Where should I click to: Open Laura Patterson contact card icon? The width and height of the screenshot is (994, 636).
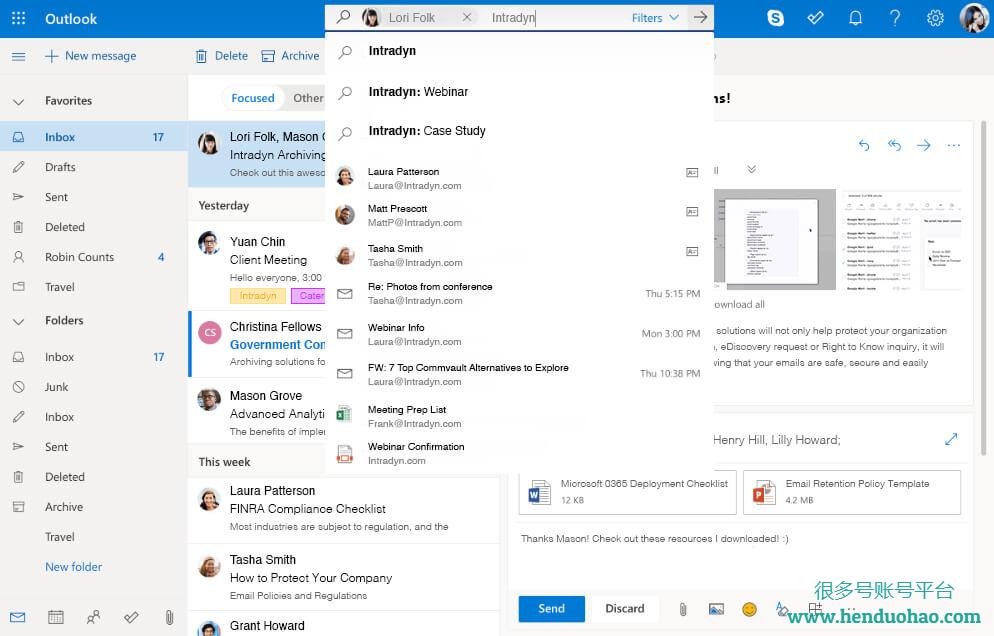pos(692,172)
